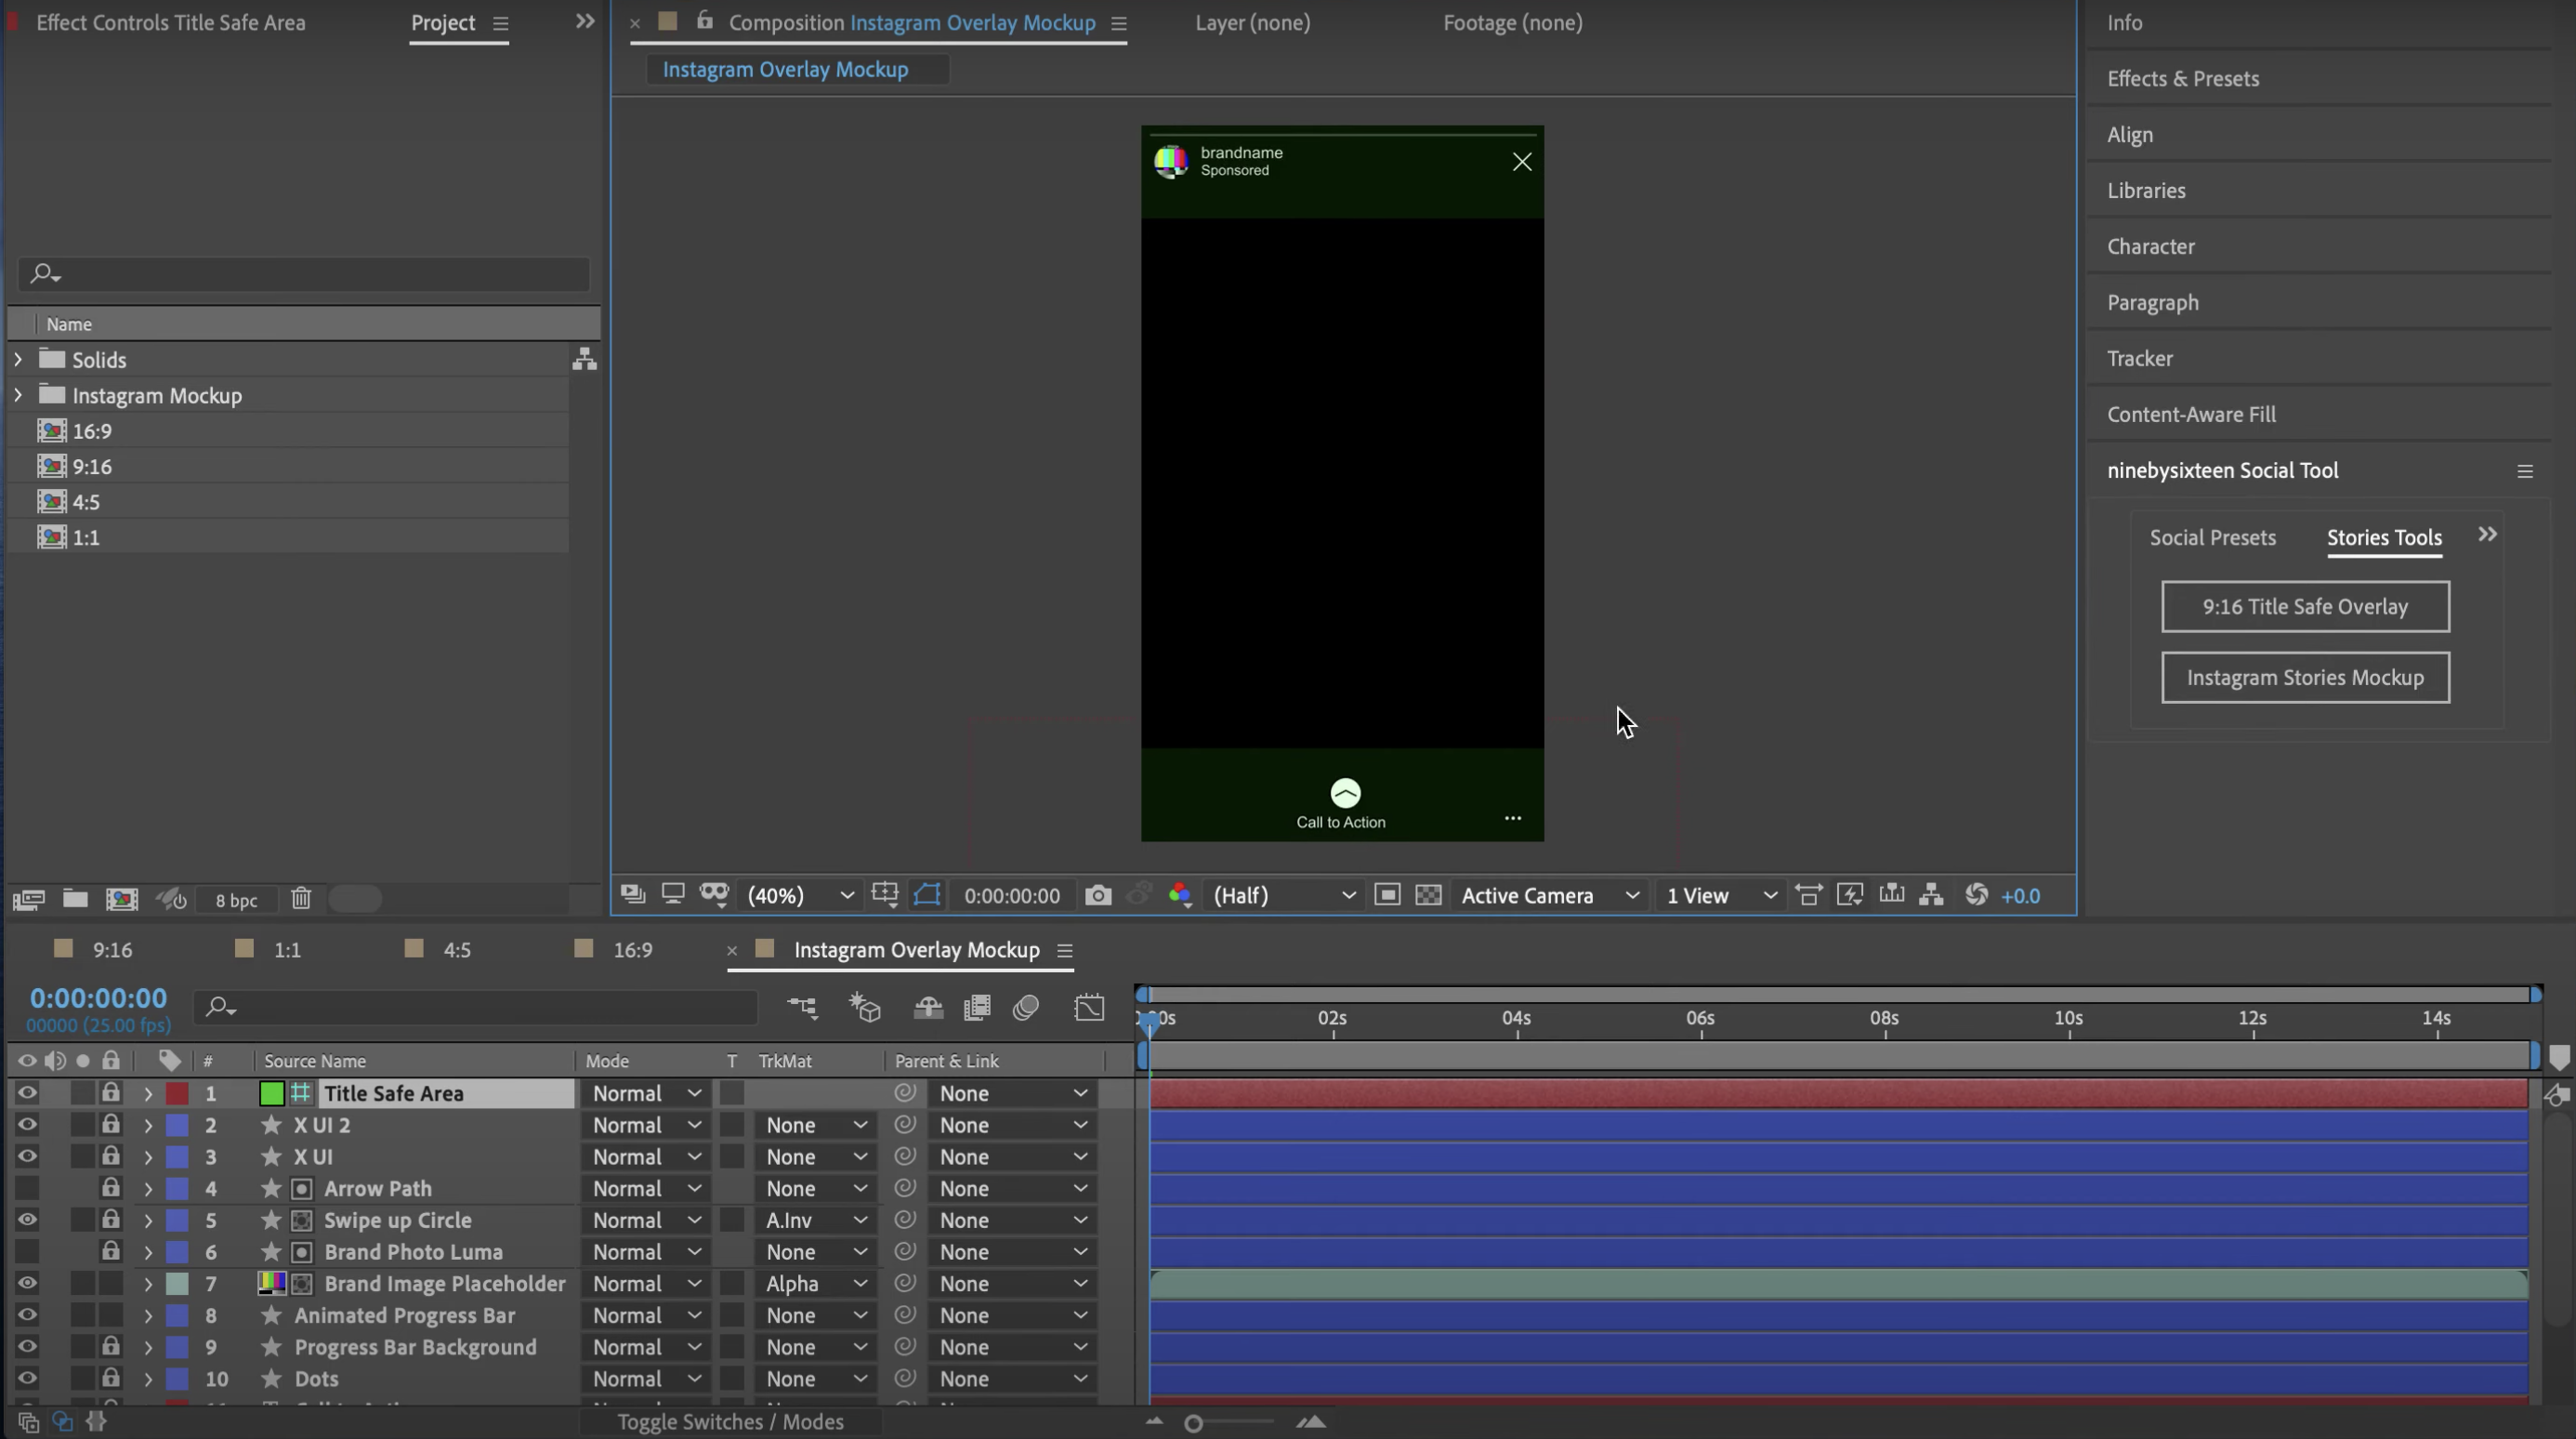Toggle transparency grid in viewer

pos(1428,895)
